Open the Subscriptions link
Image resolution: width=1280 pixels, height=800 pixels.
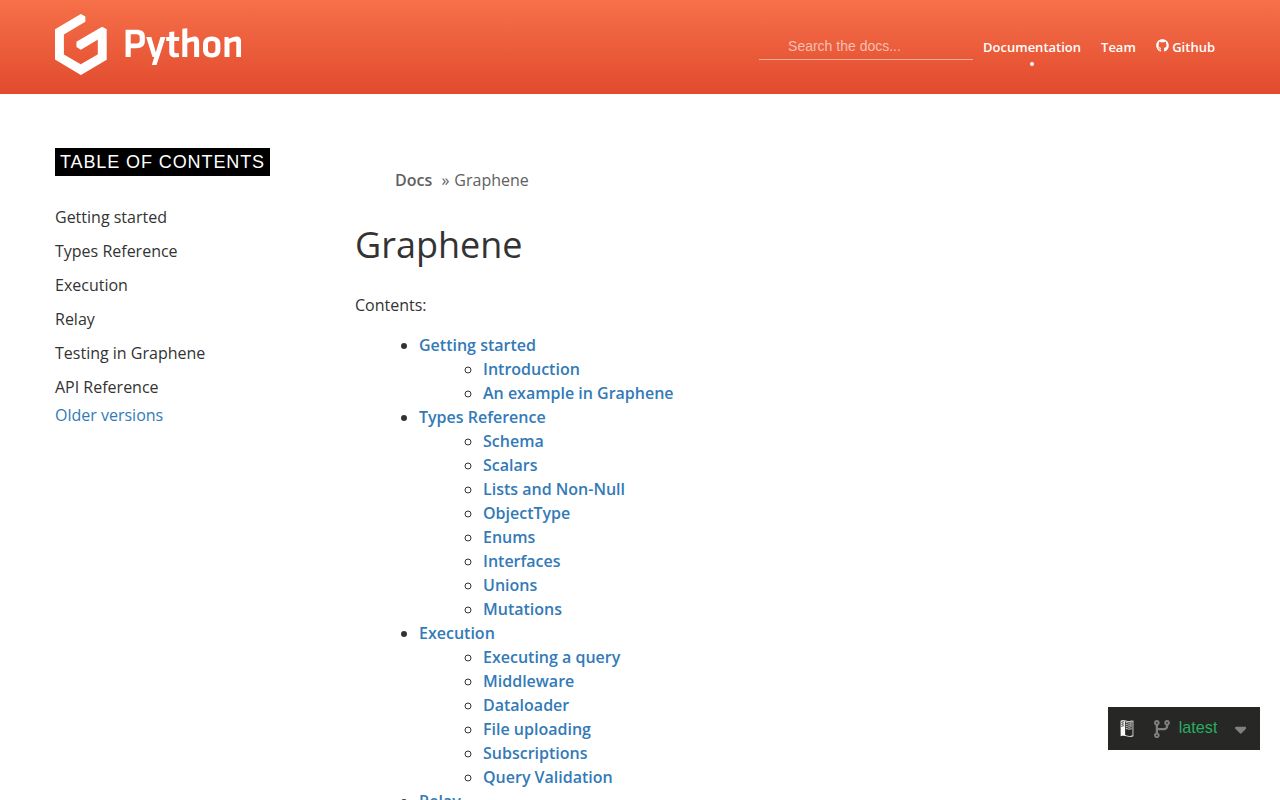click(x=535, y=753)
